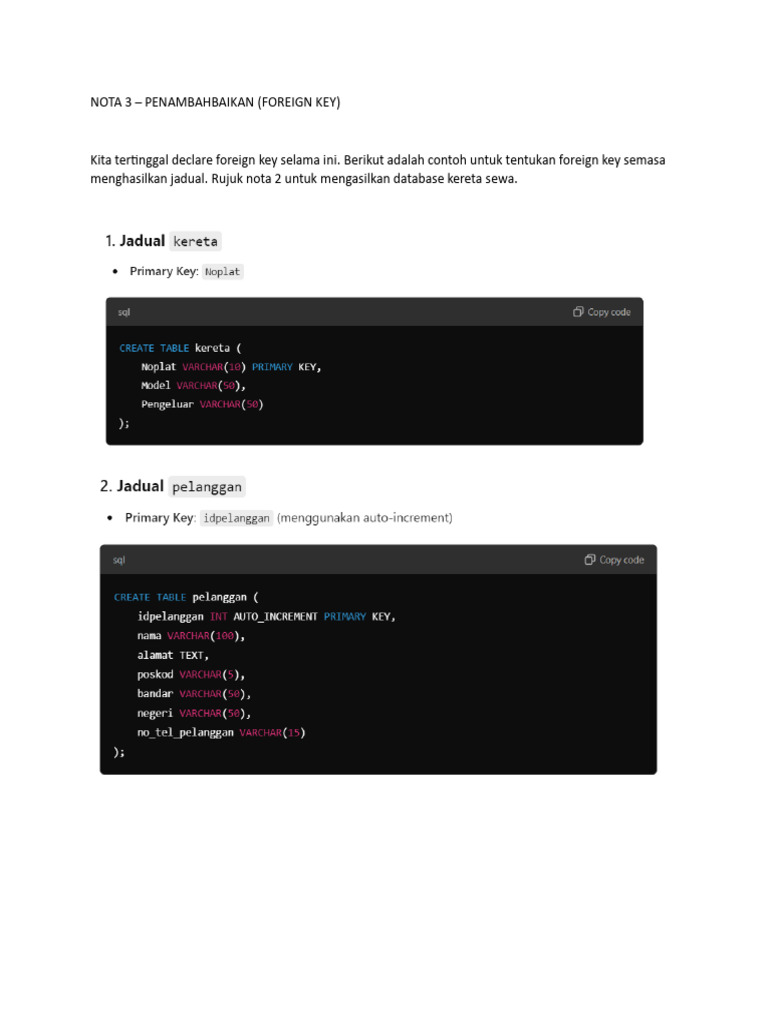
Task: Click the sql label on the kereta code block
Action: point(124,312)
